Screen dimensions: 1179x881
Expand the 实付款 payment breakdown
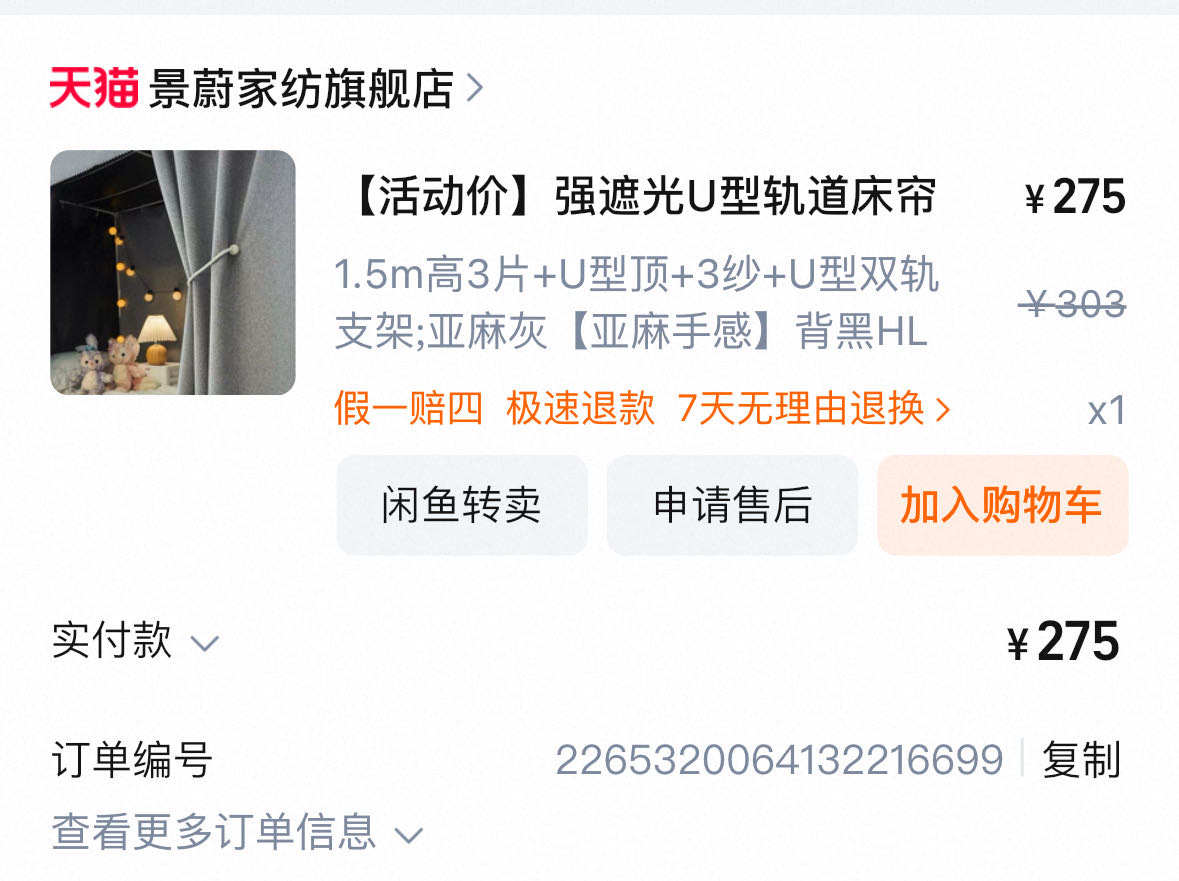pos(135,641)
